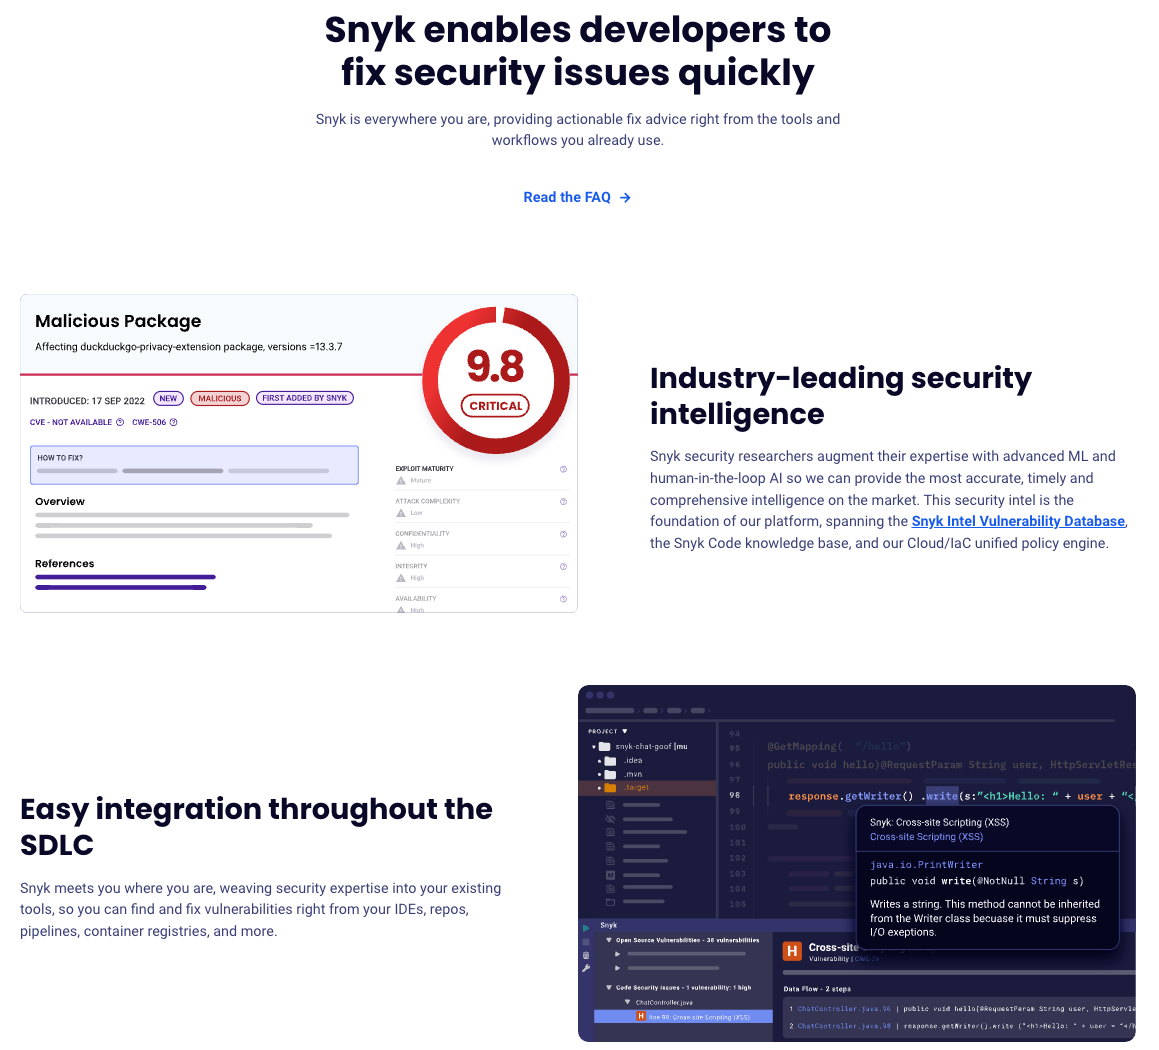Click ChatController.java:96 in the data flow
1159x1050 pixels.
coord(843,1009)
